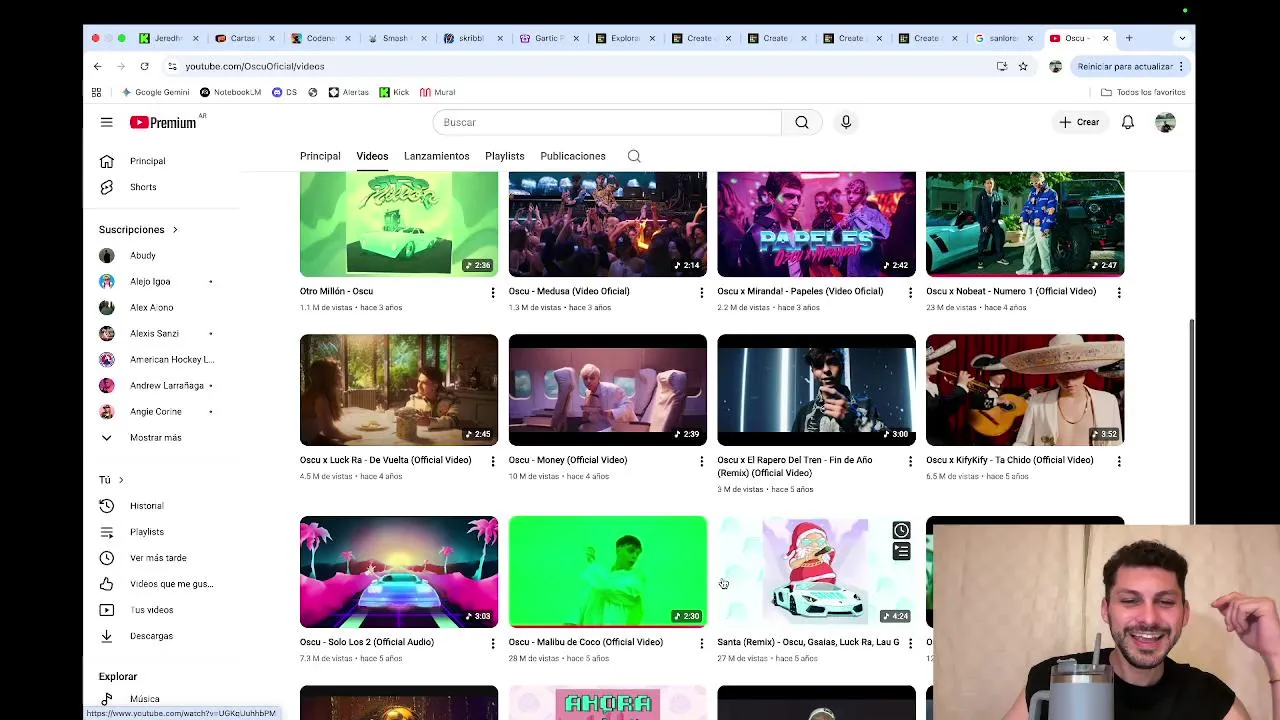Open NotebookLM bookmark
1280x720 pixels.
coord(231,92)
